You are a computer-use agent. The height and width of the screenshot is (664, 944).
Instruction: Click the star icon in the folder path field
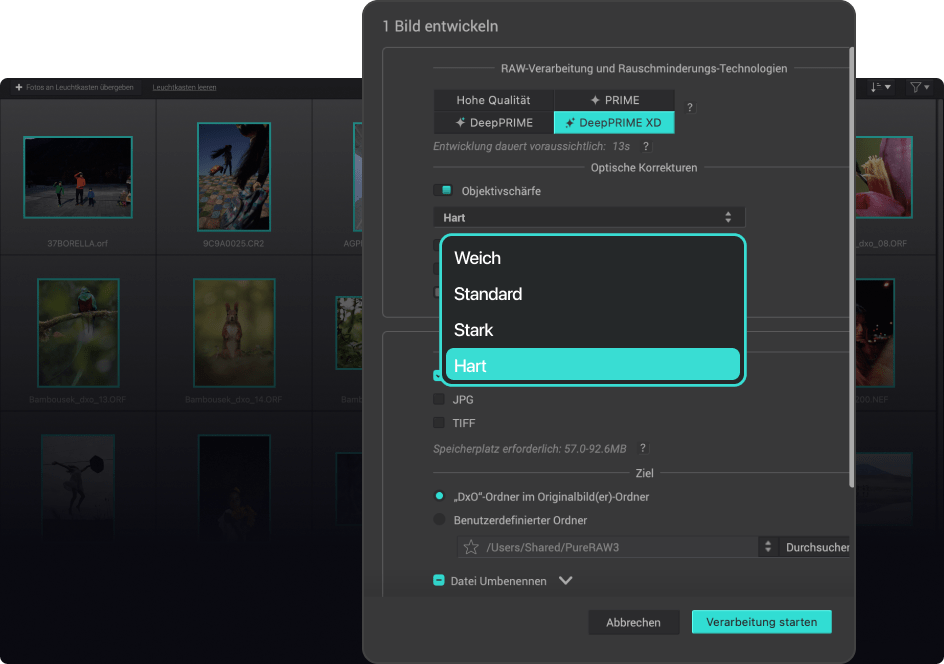pyautogui.click(x=471, y=547)
